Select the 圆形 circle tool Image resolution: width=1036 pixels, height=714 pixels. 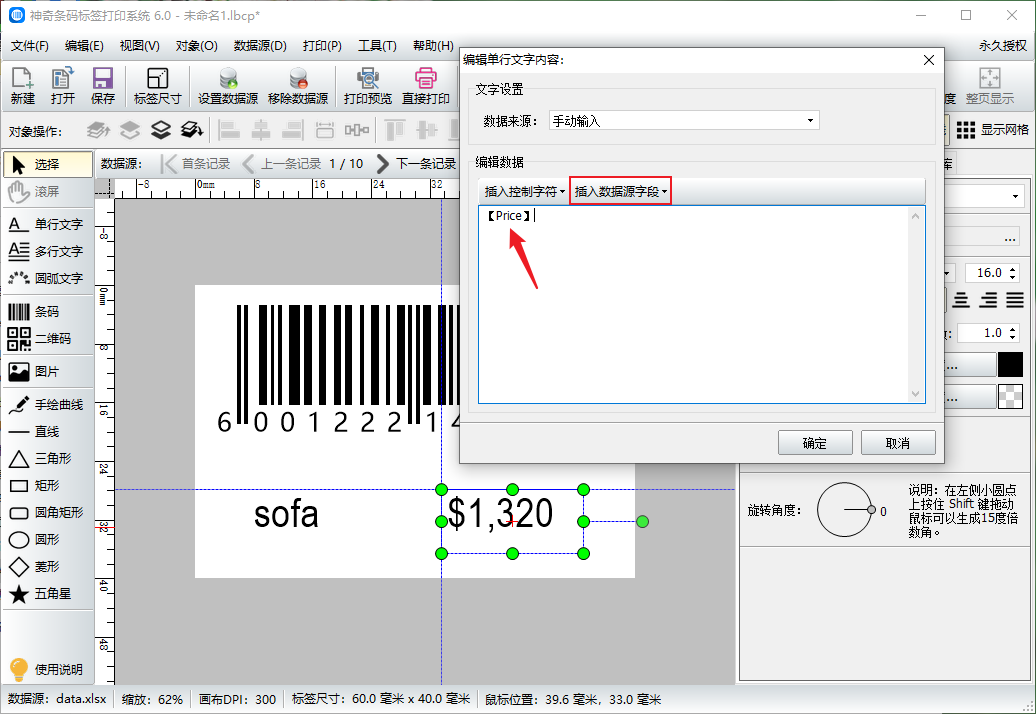(48, 540)
